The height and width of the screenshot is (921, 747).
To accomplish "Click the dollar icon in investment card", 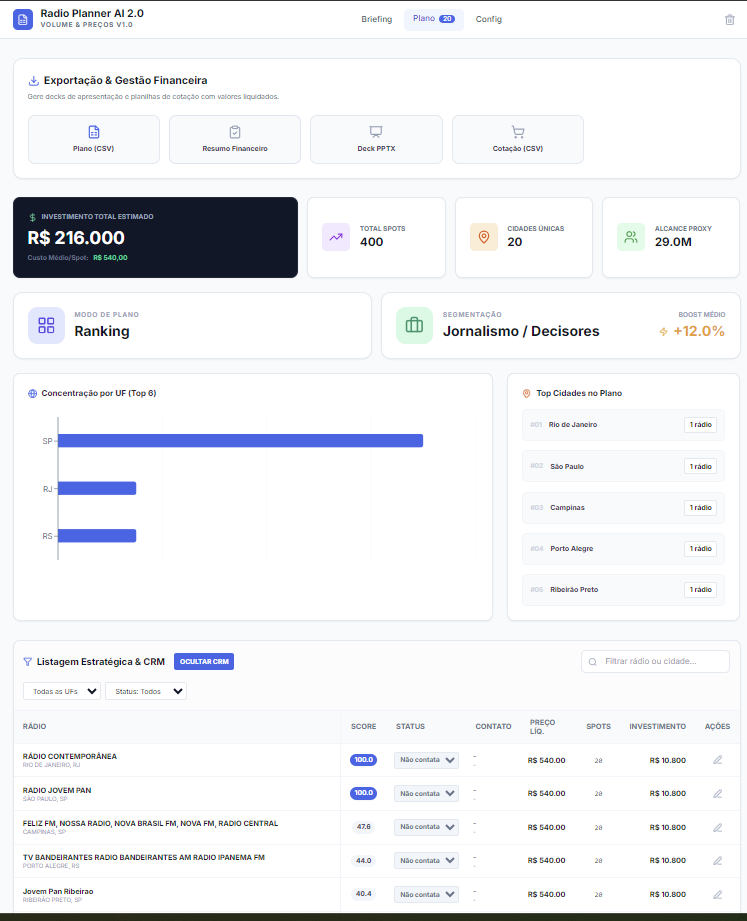I will pos(32,217).
